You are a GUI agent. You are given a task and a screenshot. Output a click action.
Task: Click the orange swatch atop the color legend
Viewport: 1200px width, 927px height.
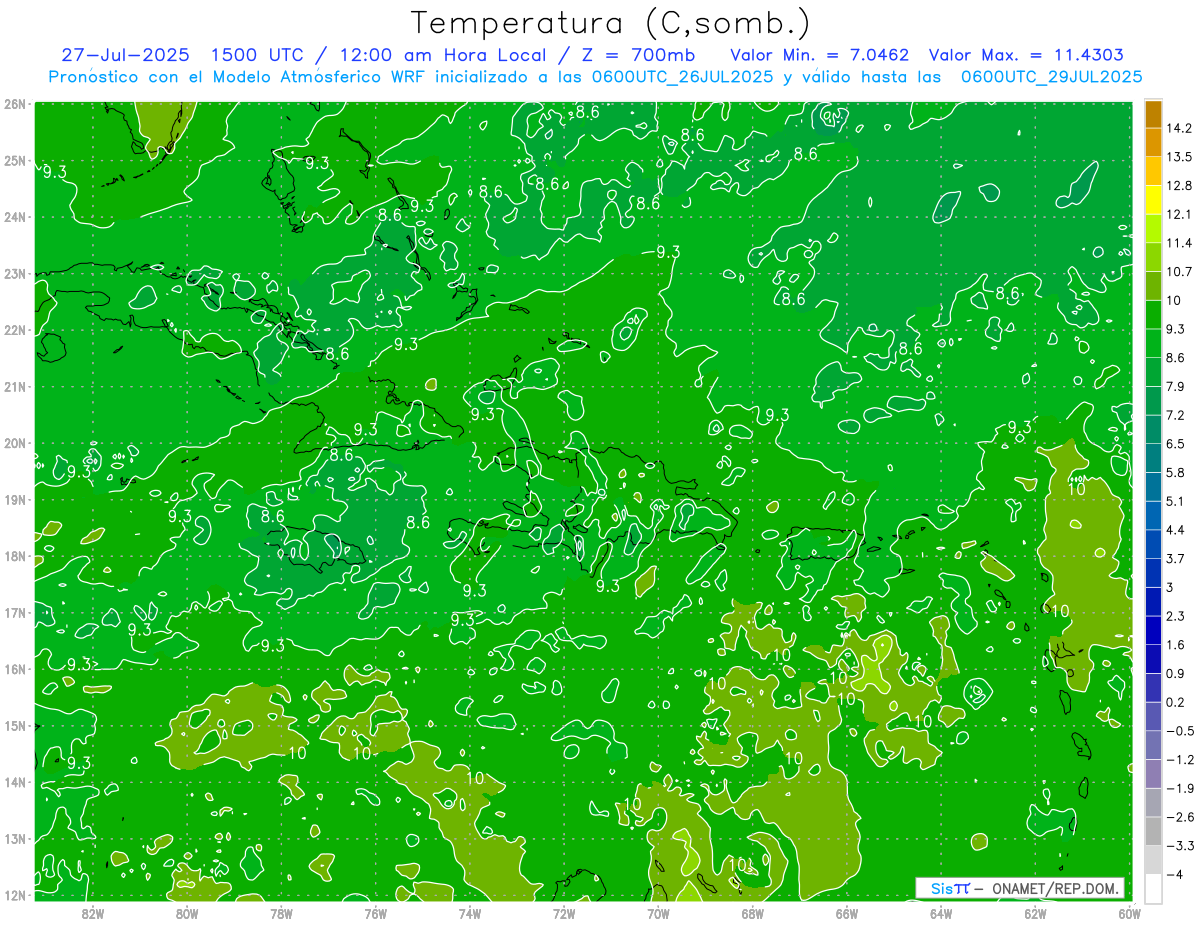click(1153, 113)
